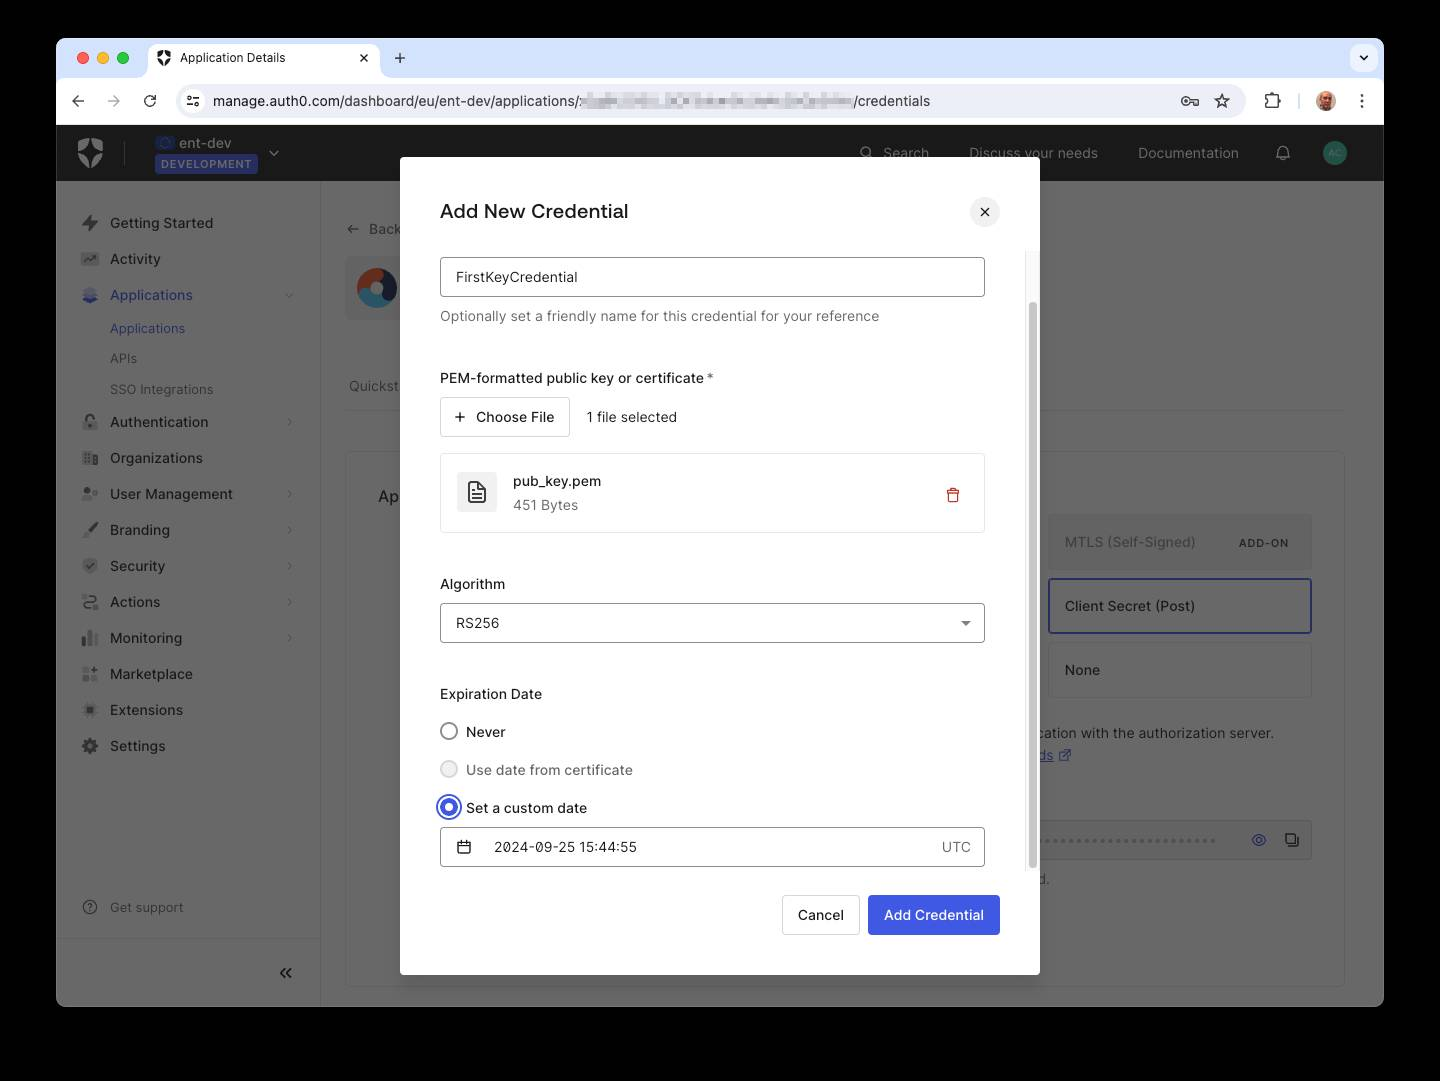Open Documentation in the top bar

[1188, 153]
